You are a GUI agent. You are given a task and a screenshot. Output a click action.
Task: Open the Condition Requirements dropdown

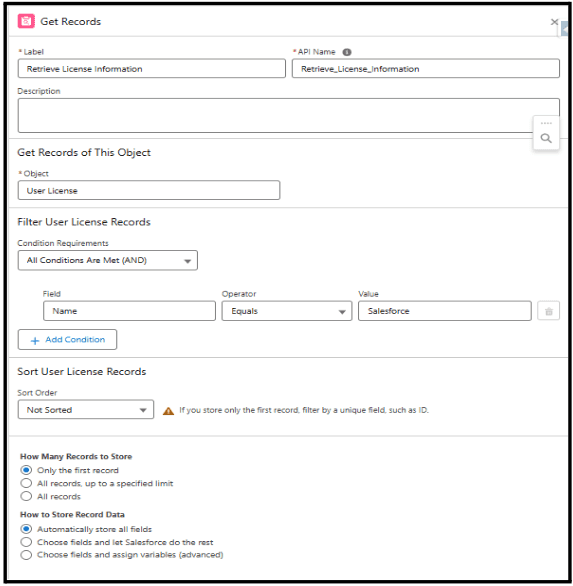[x=108, y=260]
